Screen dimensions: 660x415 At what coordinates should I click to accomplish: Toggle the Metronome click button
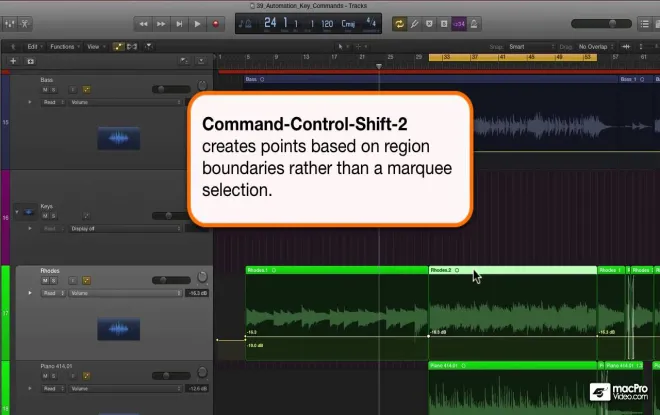tap(474, 24)
